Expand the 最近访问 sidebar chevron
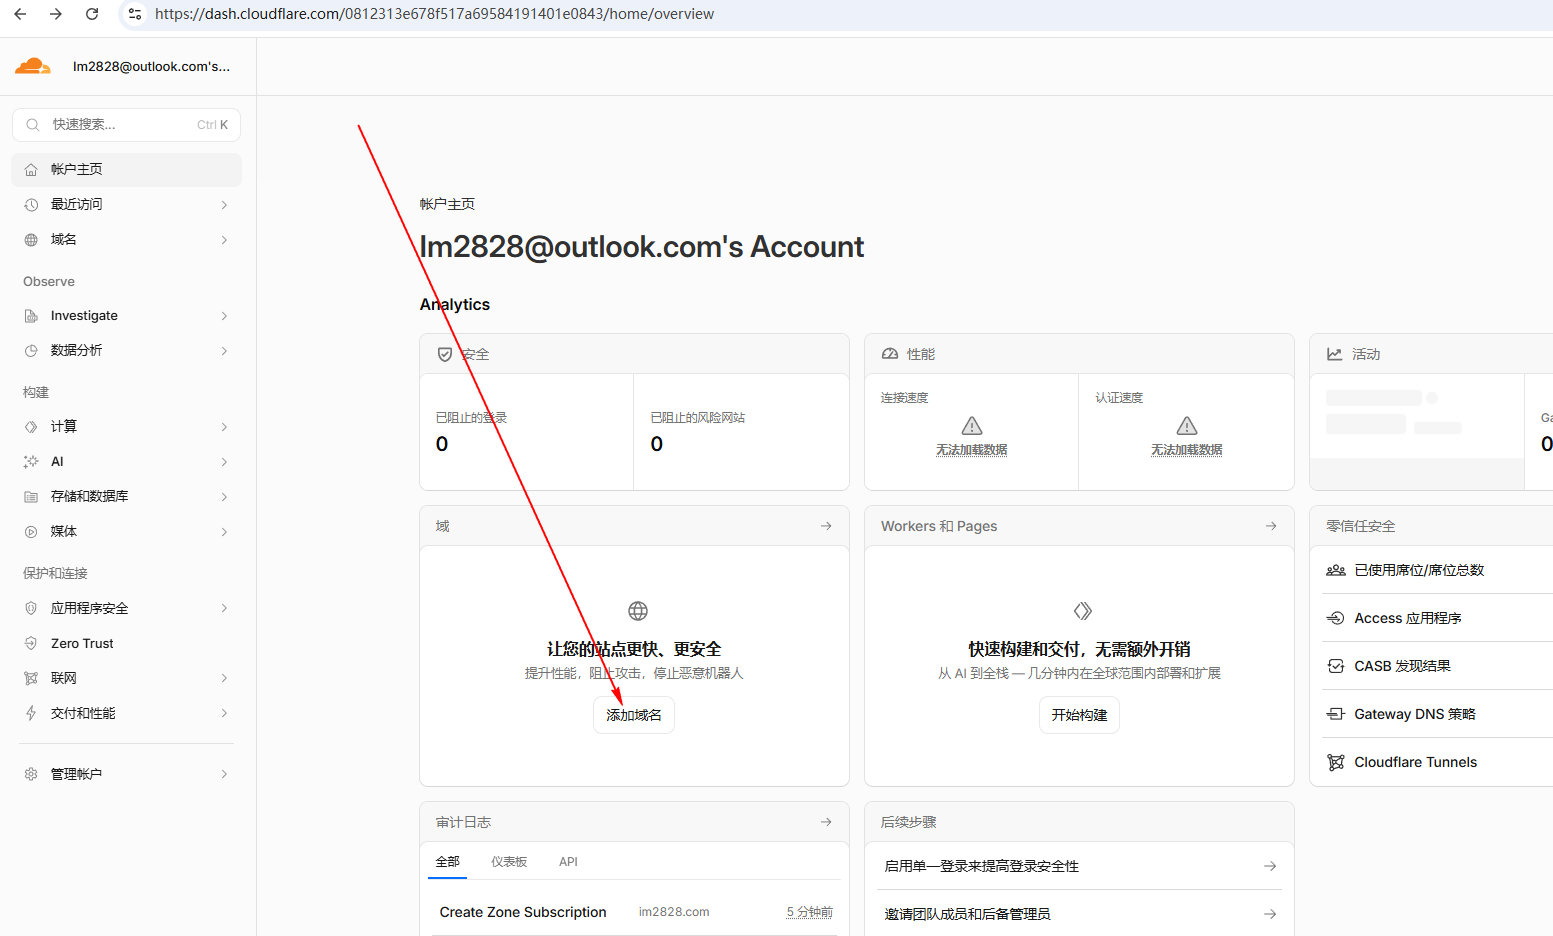Viewport: 1553px width, 936px height. tap(224, 205)
